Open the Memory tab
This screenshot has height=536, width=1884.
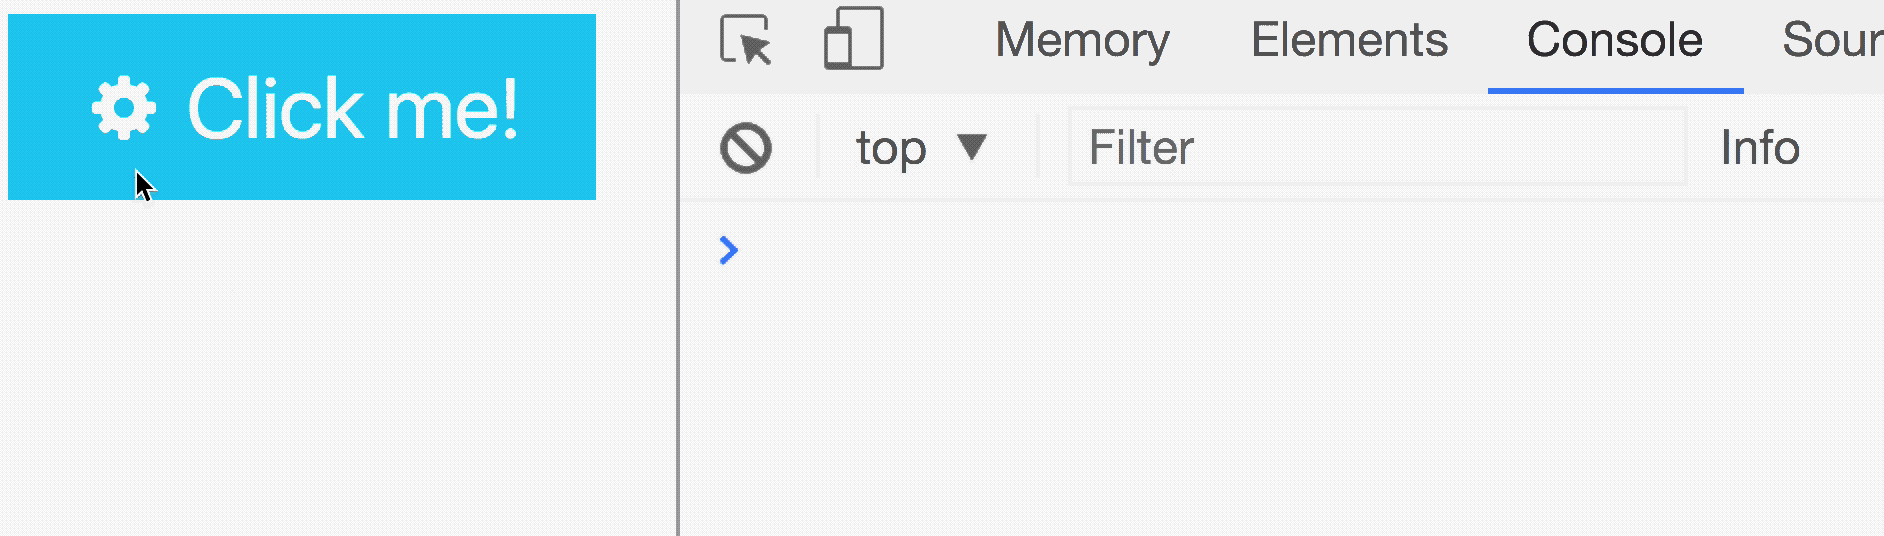coord(1082,41)
